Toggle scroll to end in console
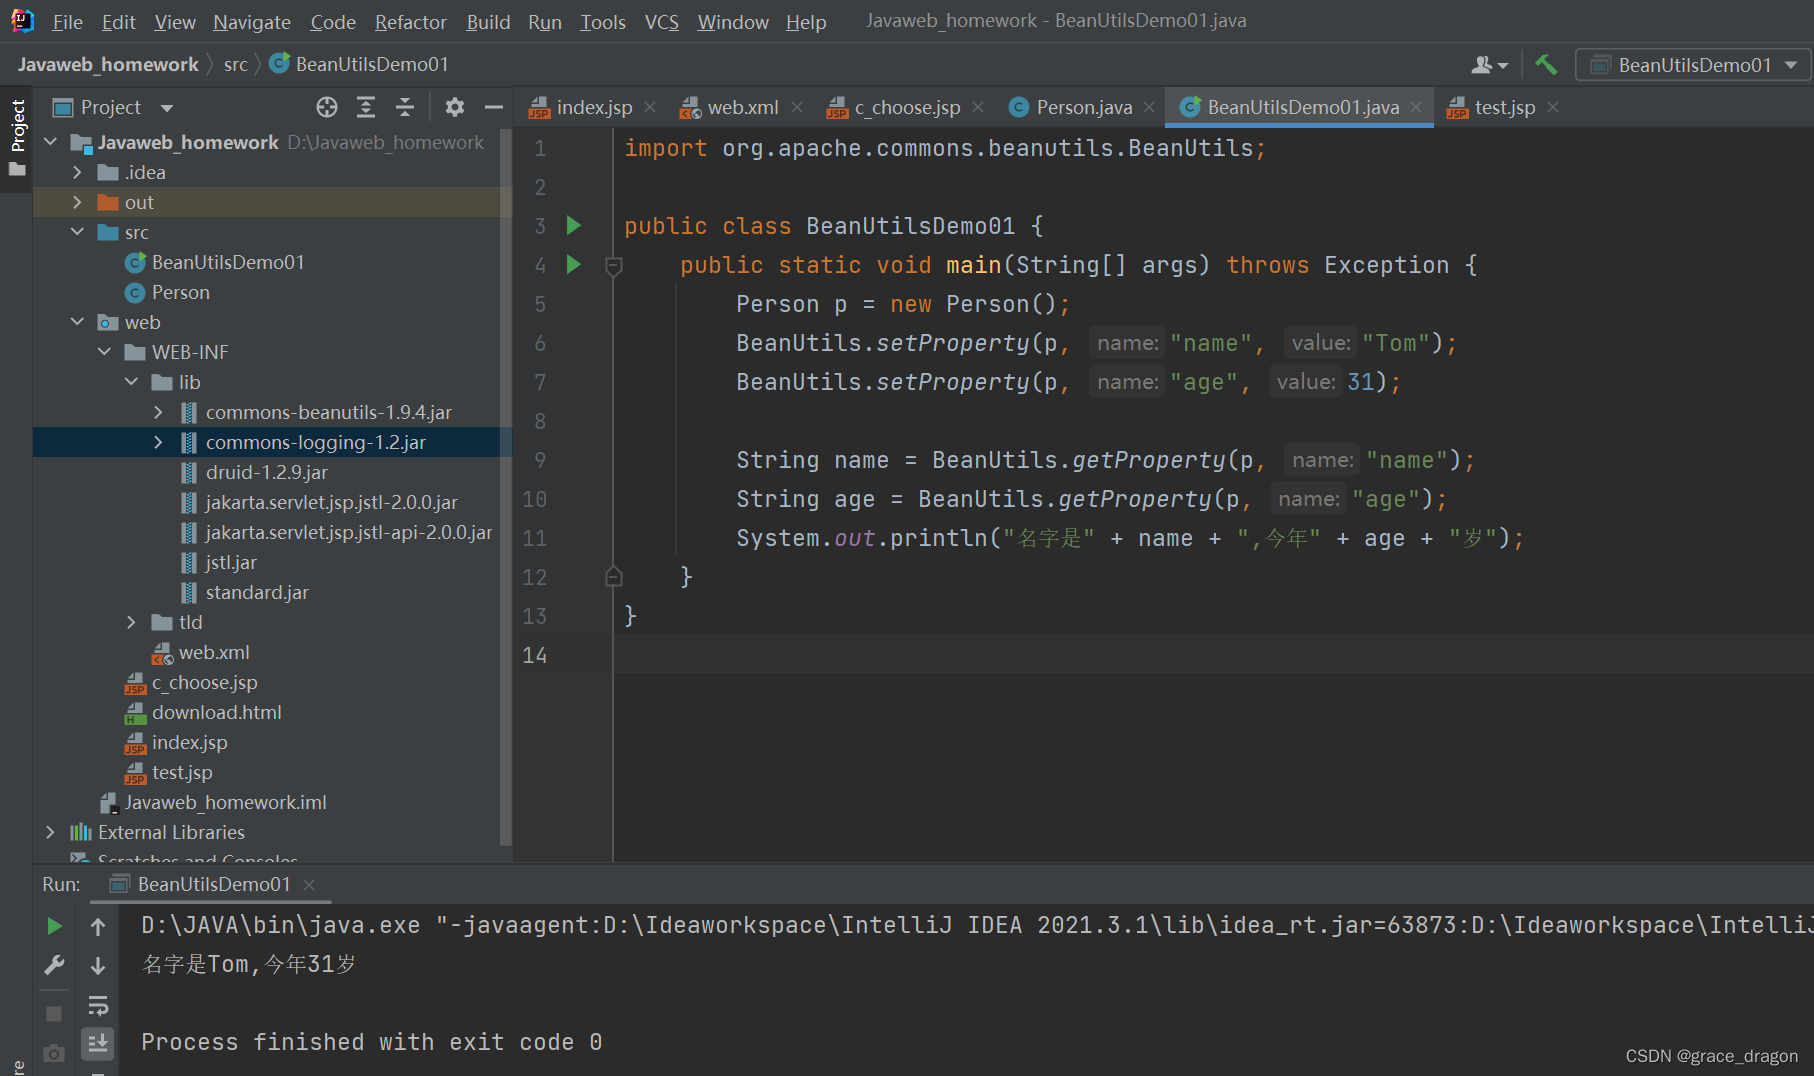The width and height of the screenshot is (1814, 1076). coord(98,1043)
